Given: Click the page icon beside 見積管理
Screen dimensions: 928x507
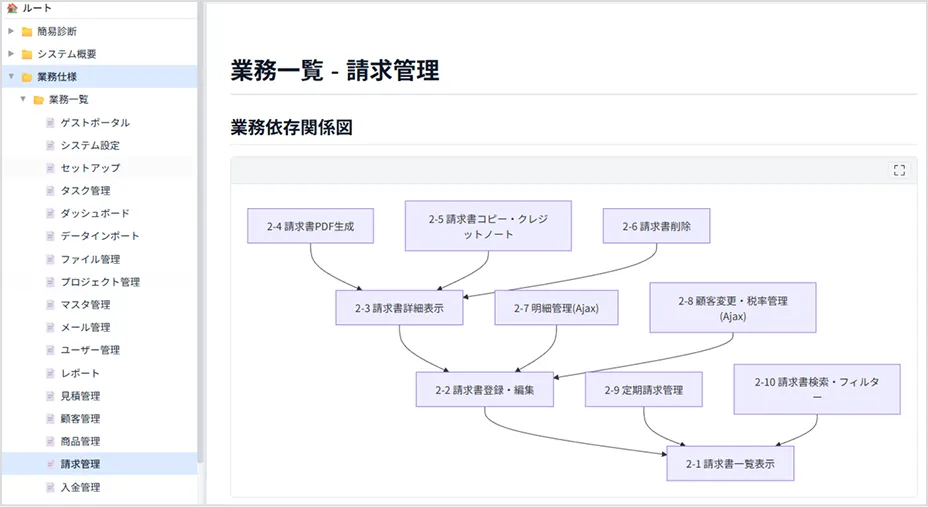Looking at the screenshot, I should pyautogui.click(x=50, y=396).
